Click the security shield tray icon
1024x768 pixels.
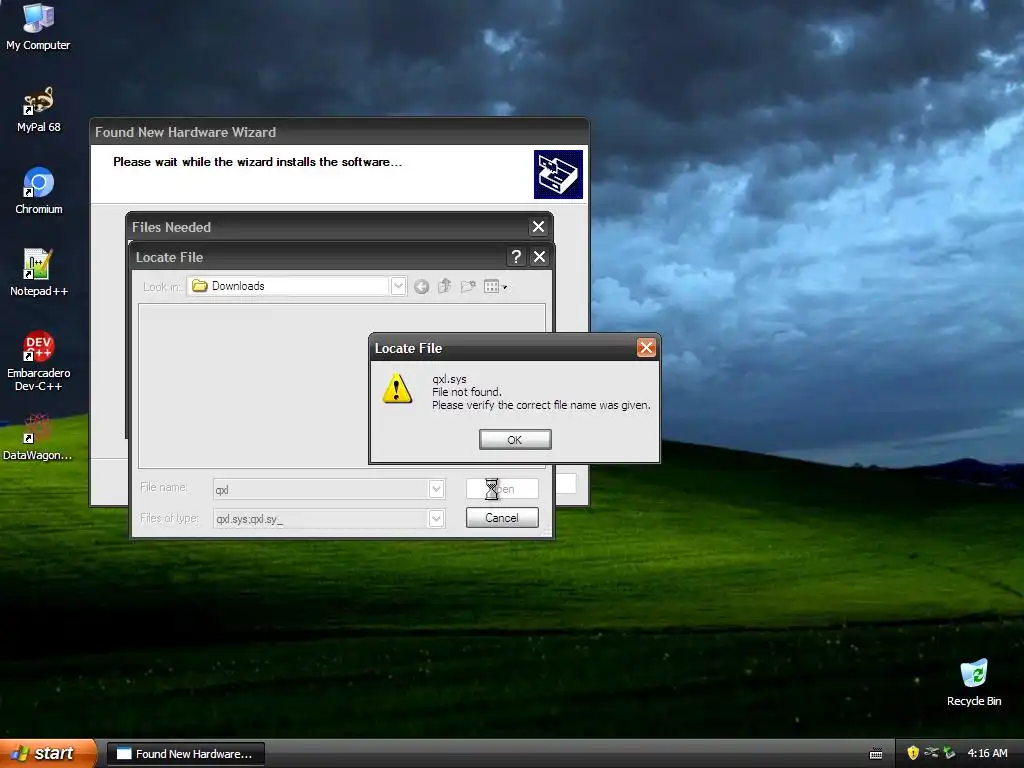click(x=913, y=753)
